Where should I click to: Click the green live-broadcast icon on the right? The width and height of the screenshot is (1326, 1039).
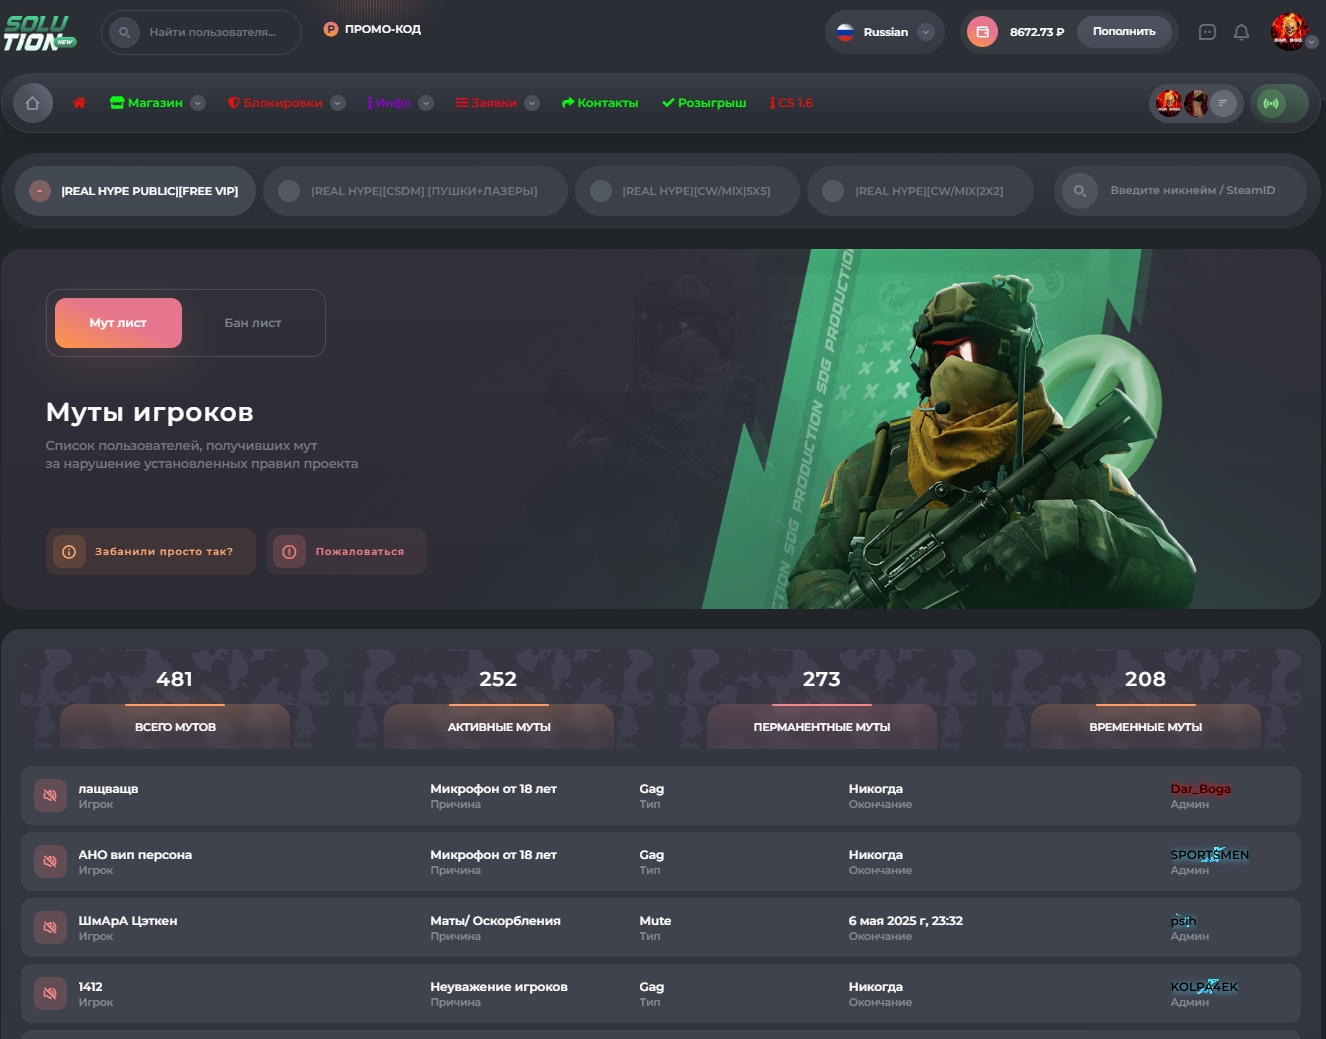[1272, 102]
